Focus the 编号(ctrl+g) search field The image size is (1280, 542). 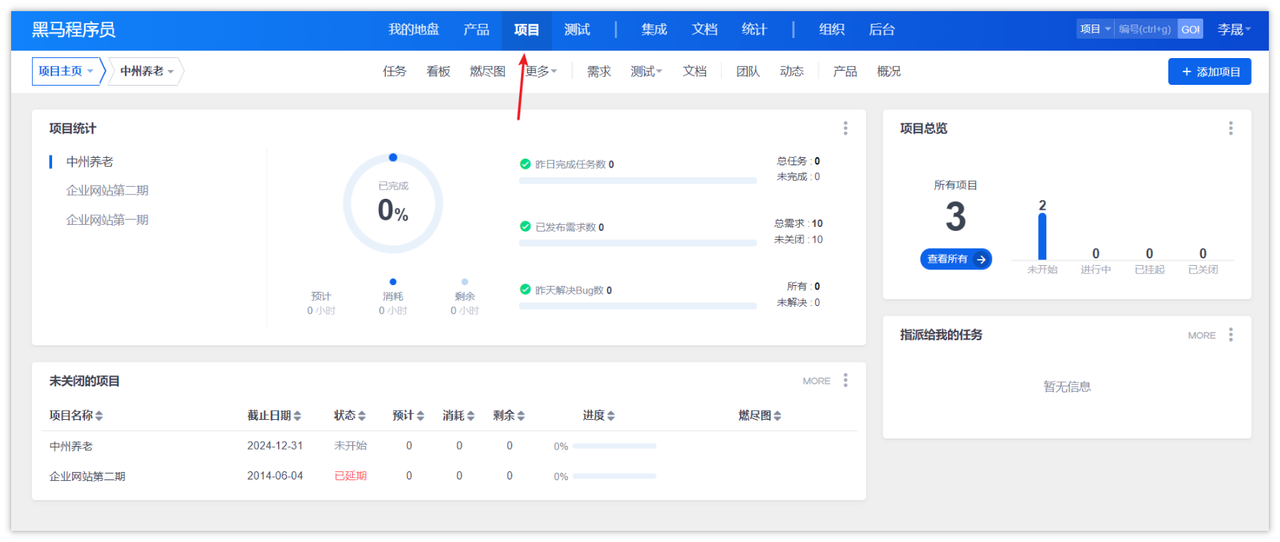pos(1146,29)
